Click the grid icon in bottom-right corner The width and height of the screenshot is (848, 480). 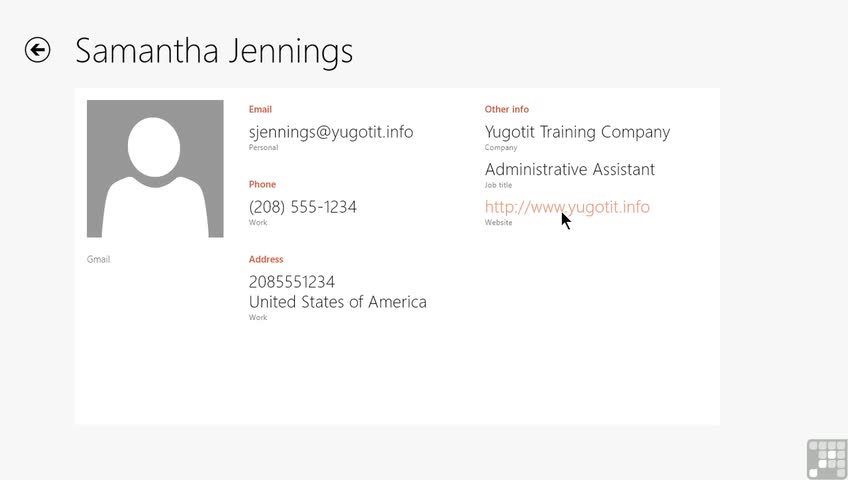click(827, 459)
